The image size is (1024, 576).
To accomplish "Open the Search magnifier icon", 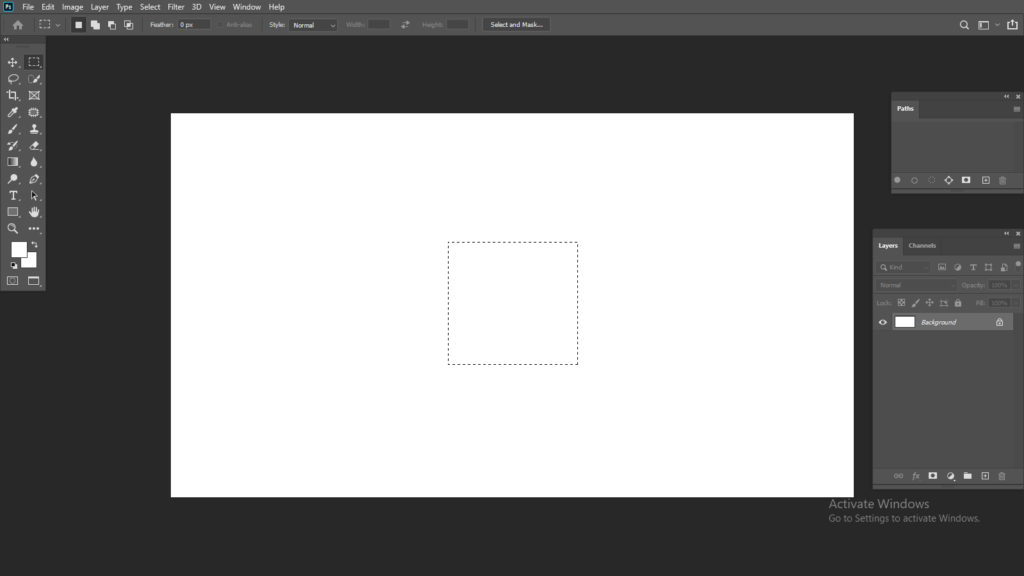I will tap(964, 25).
